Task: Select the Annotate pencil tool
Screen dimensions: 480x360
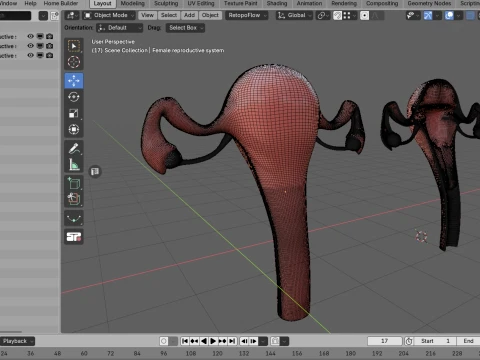Action: click(x=74, y=149)
